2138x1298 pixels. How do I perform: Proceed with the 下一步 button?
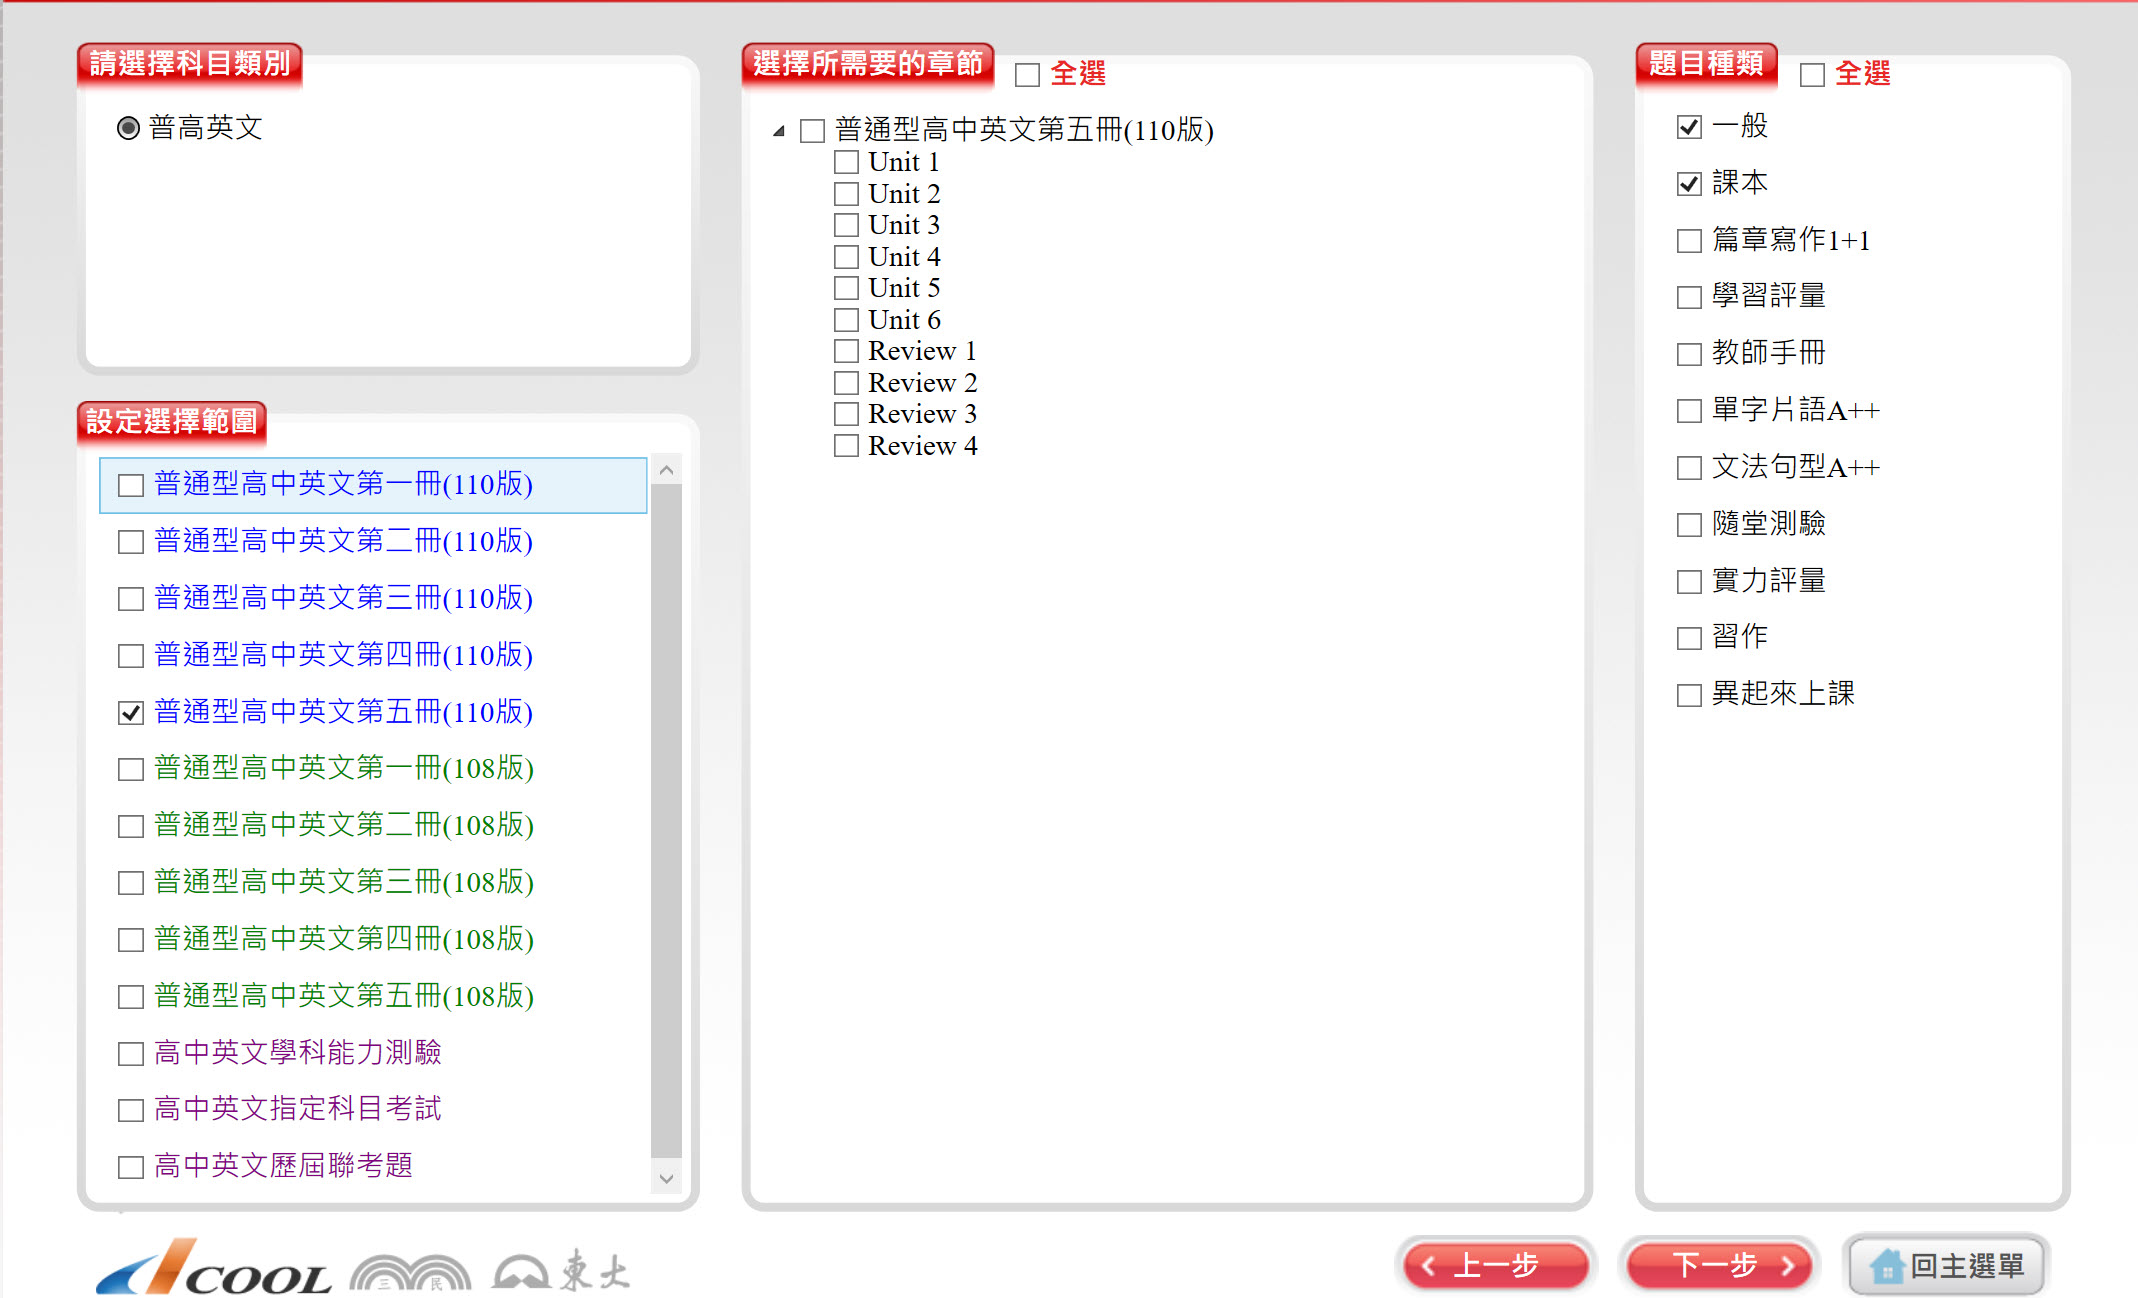1719,1265
